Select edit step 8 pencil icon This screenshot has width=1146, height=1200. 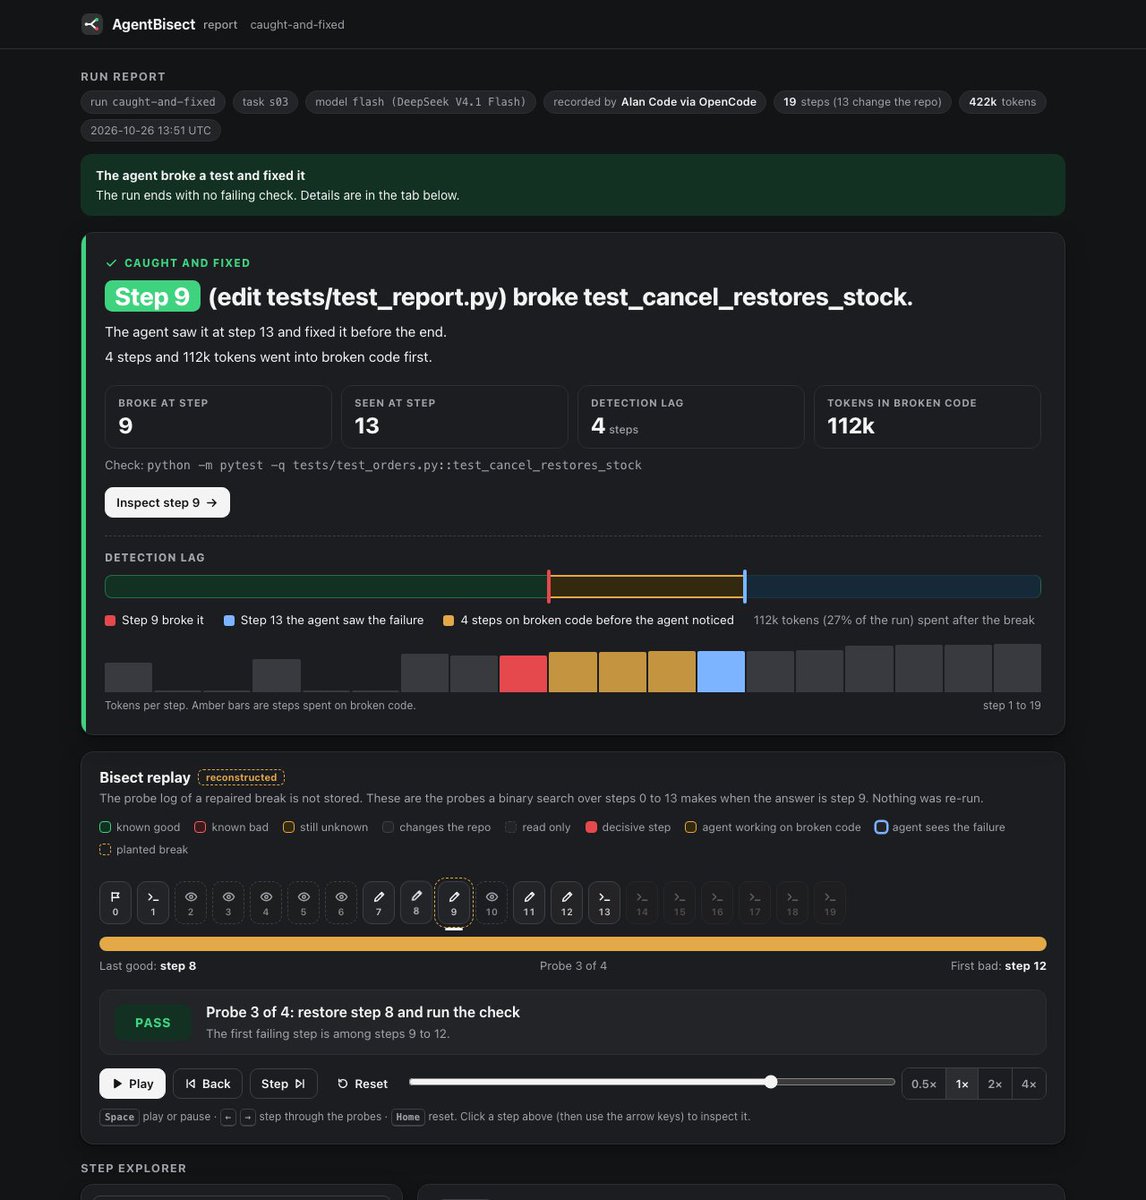[416, 901]
